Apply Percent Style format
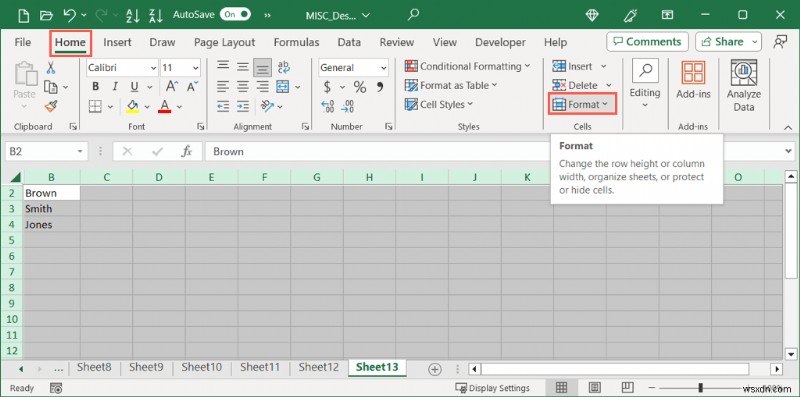 (360, 87)
